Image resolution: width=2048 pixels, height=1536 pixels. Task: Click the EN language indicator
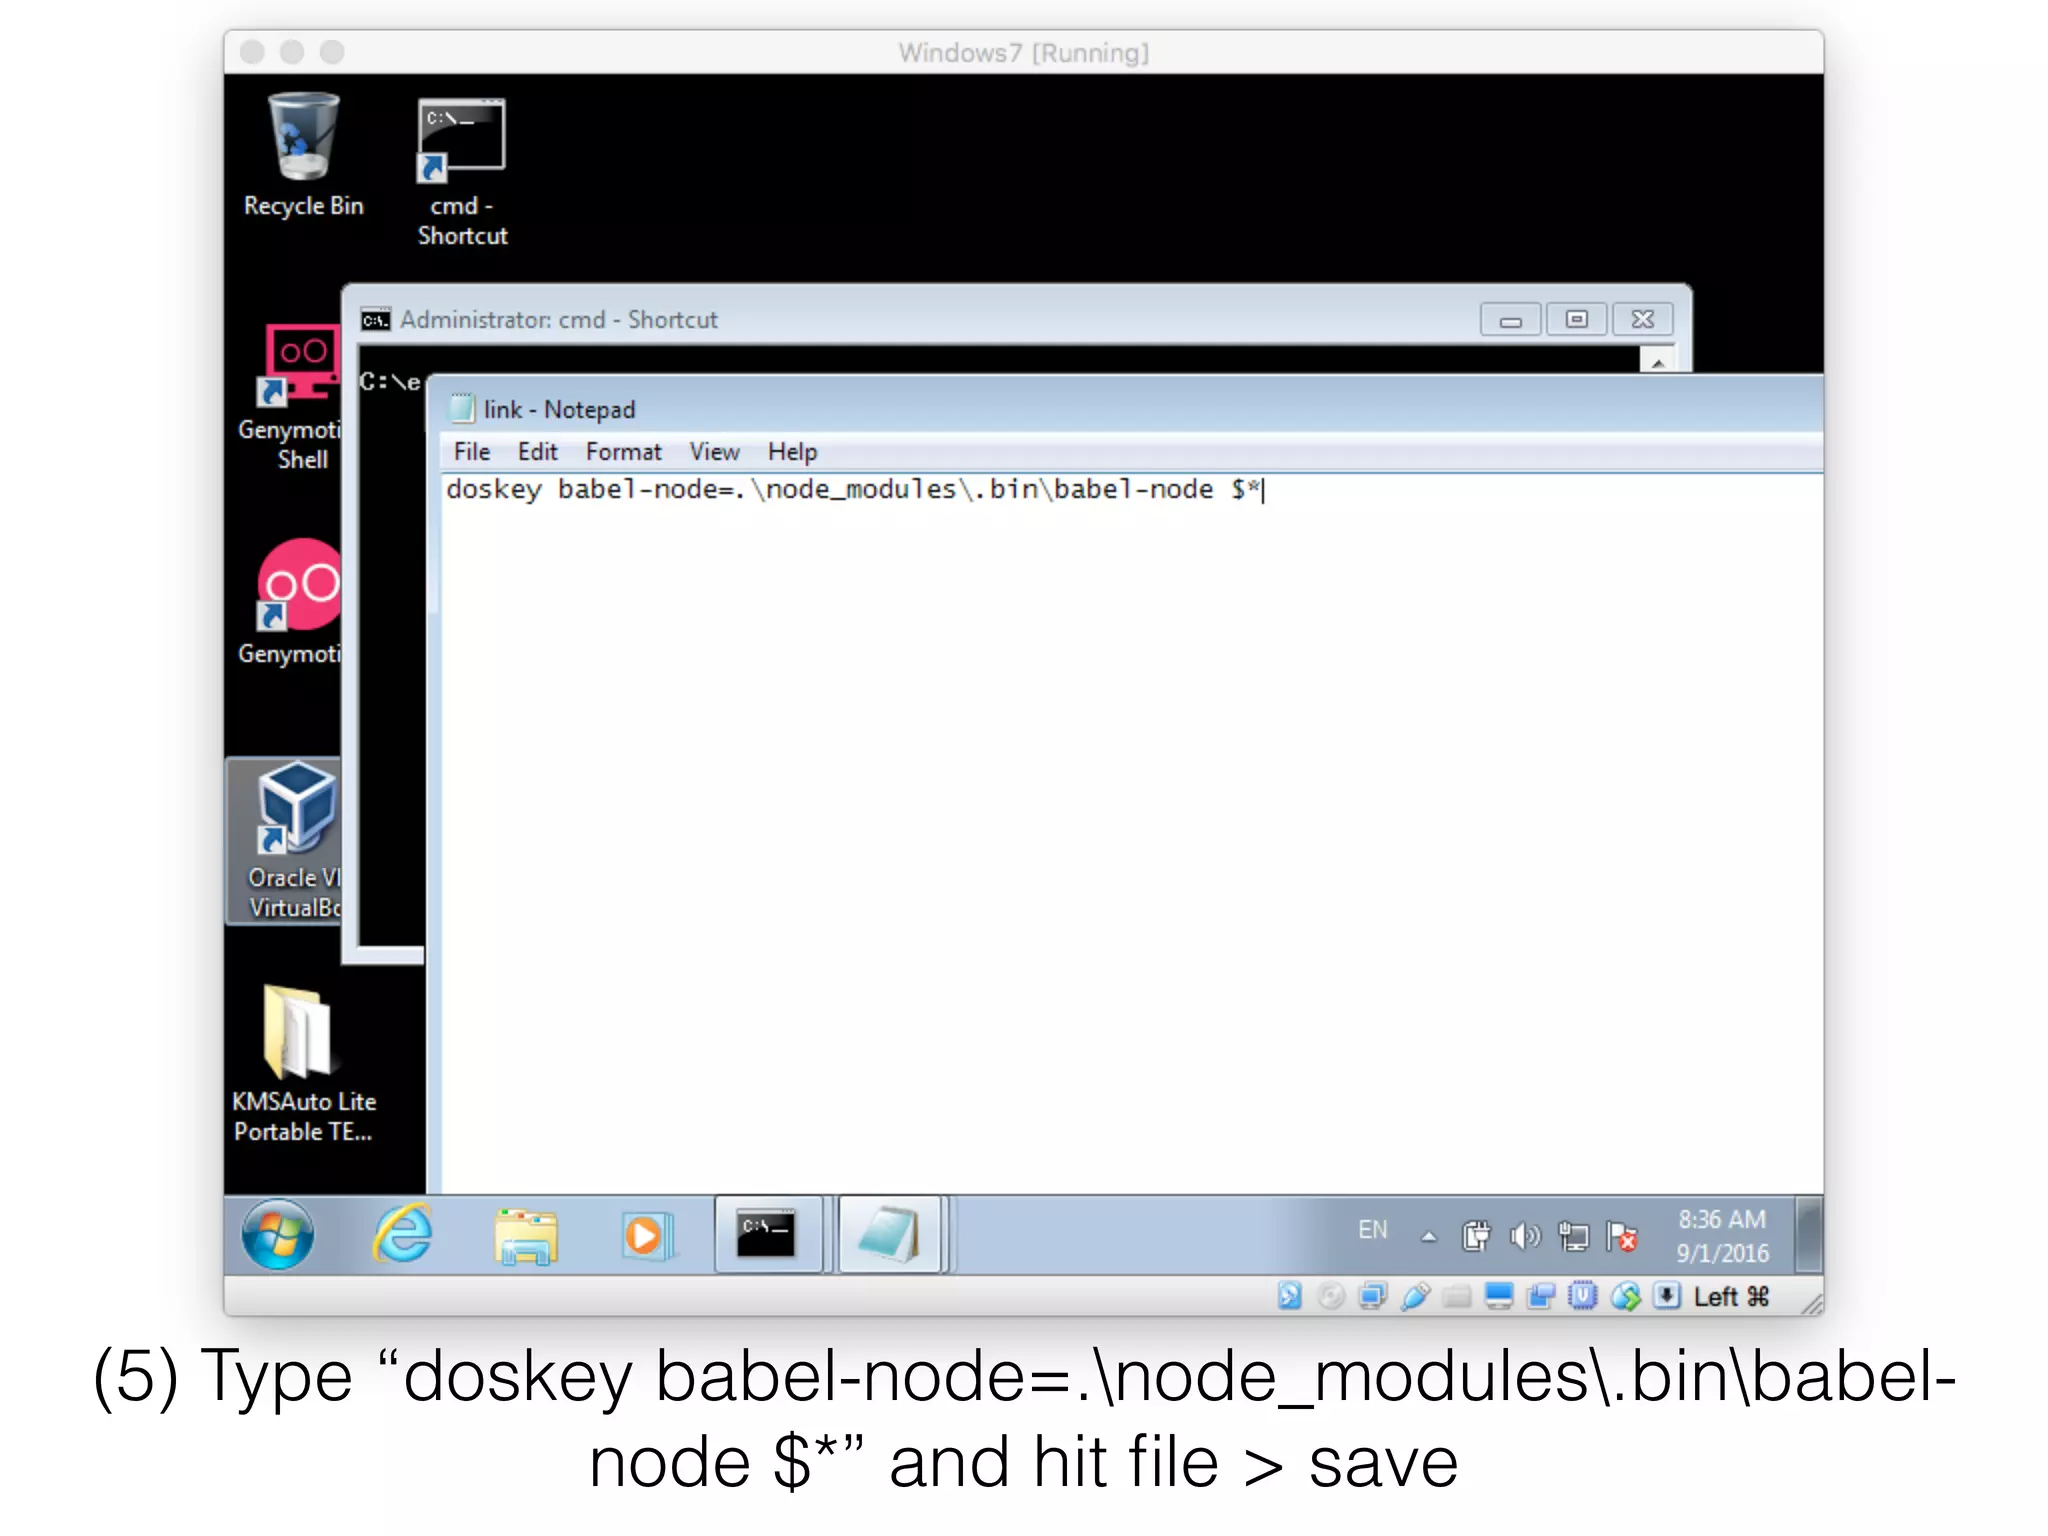click(1373, 1230)
